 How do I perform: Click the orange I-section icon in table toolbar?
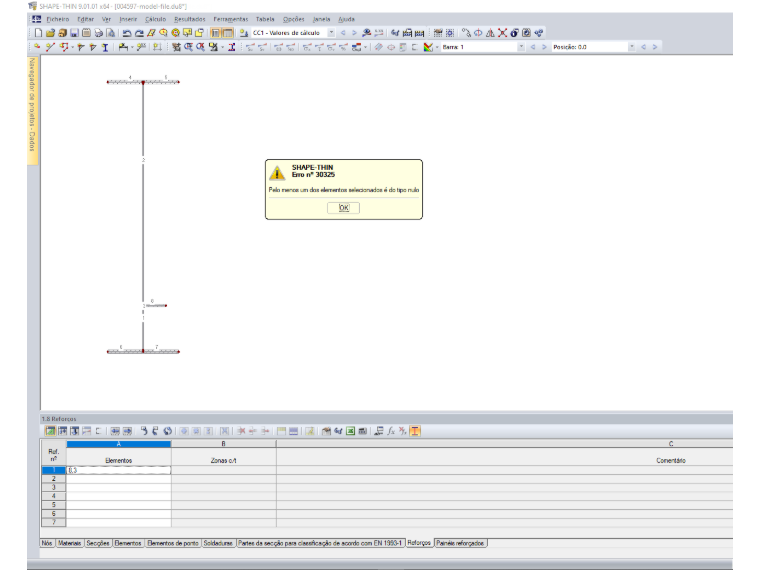tap(415, 431)
